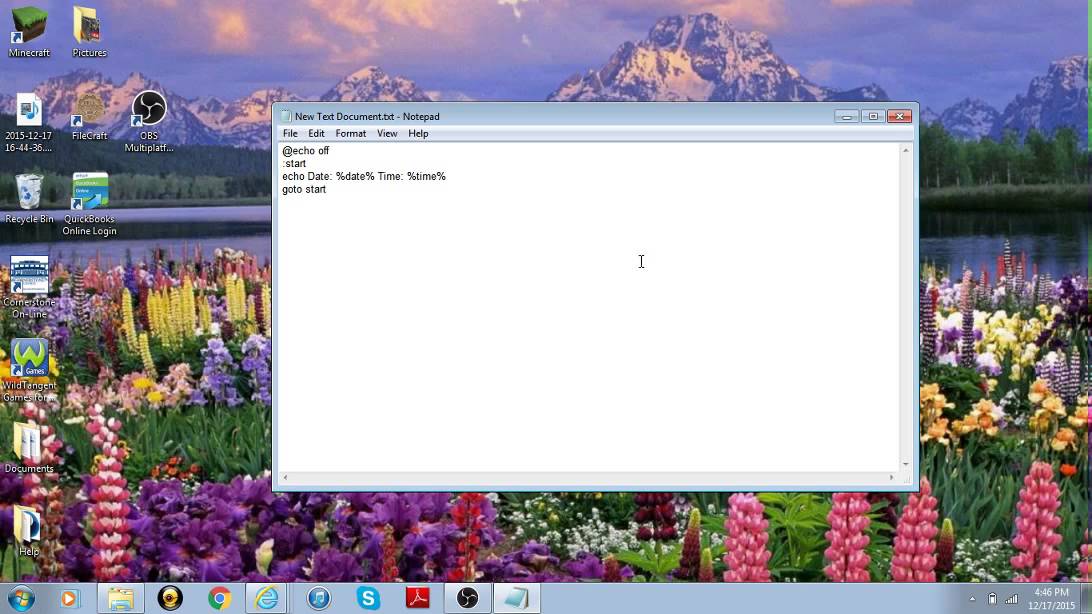1092x614 pixels.
Task: Open the Pictures folder on desktop
Action: [89, 31]
